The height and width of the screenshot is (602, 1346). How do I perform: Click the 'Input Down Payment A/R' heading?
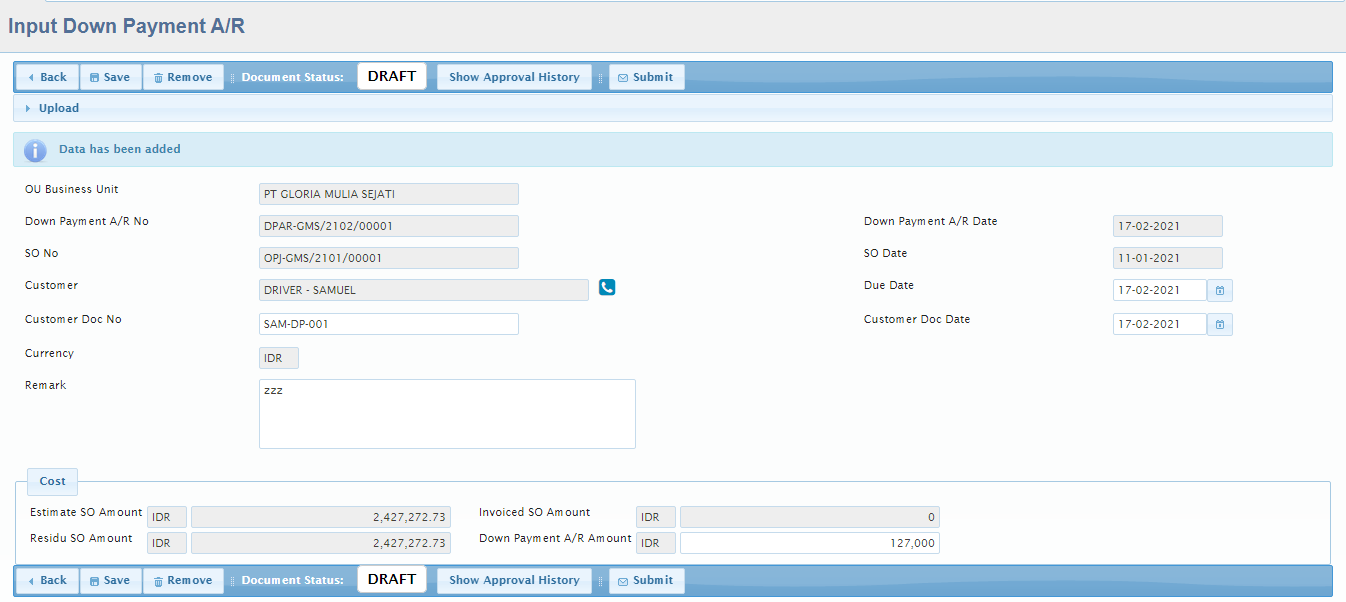coord(127,26)
